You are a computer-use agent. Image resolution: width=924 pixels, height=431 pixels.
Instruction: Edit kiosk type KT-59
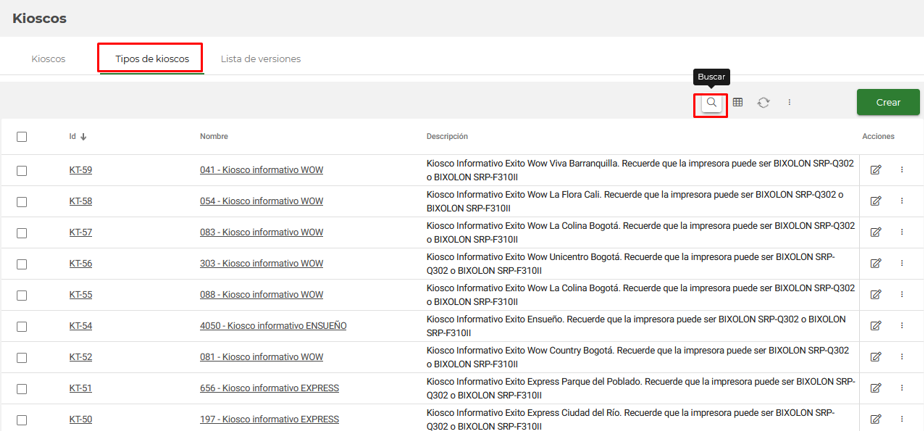click(876, 170)
